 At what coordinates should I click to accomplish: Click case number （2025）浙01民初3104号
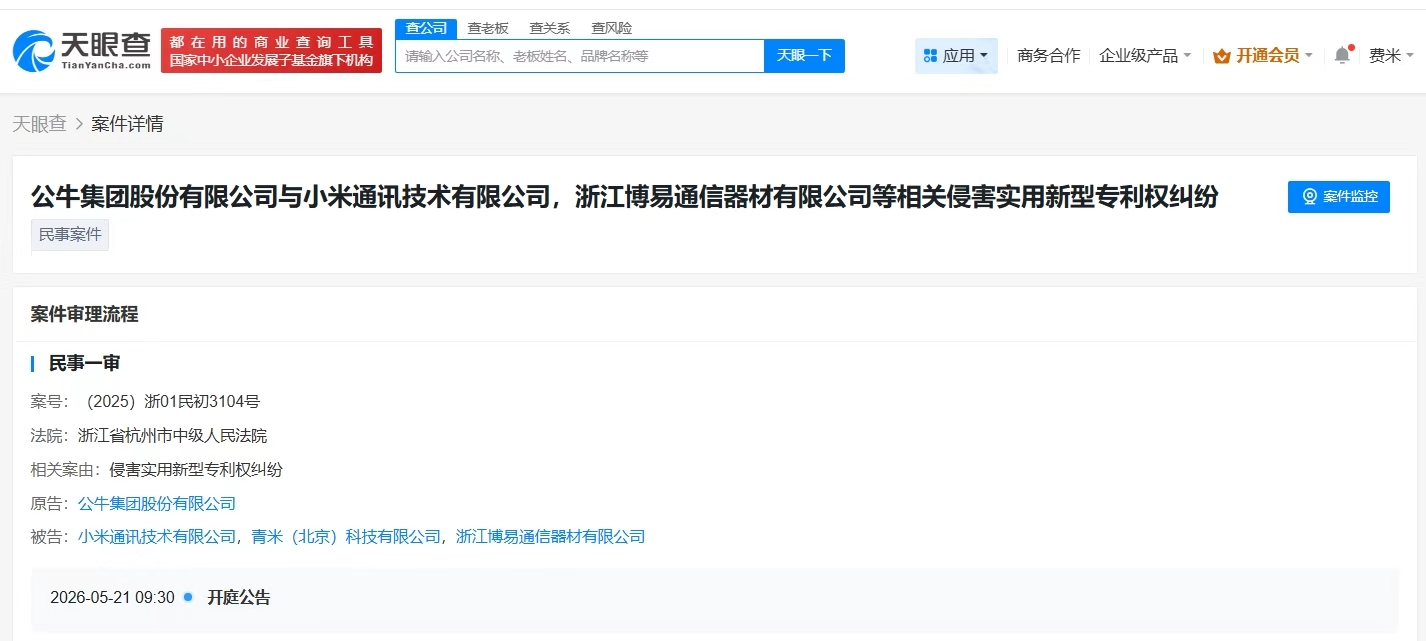(x=170, y=402)
